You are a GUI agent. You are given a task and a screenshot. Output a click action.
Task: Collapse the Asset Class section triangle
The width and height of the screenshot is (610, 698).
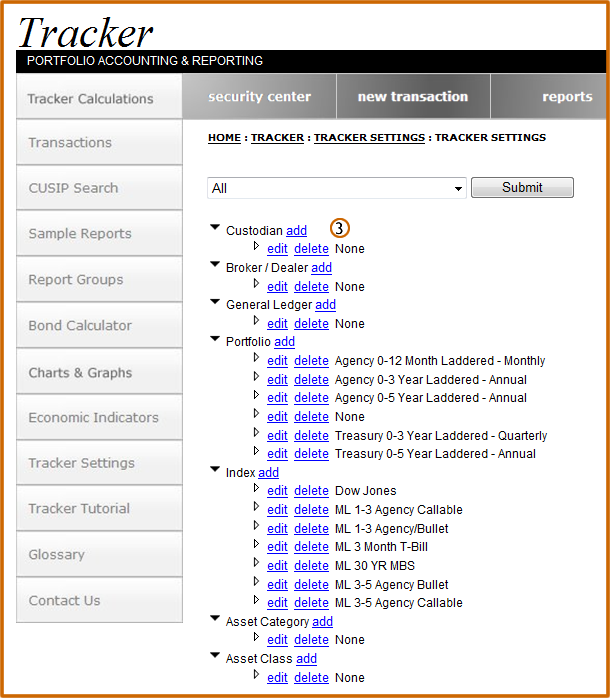215,655
